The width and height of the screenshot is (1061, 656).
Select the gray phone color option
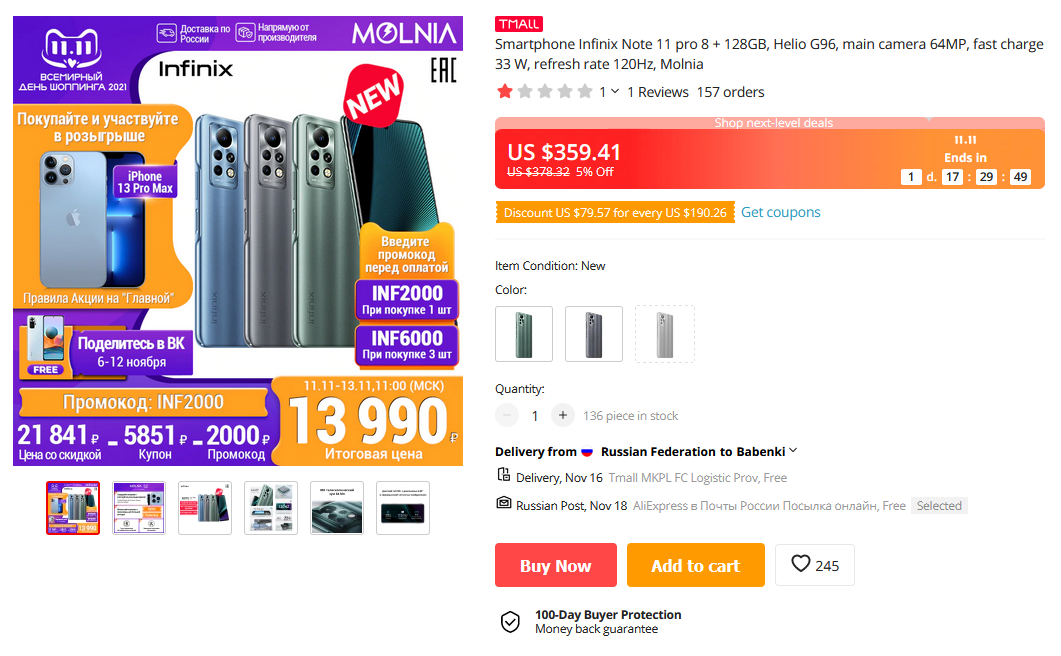594,334
